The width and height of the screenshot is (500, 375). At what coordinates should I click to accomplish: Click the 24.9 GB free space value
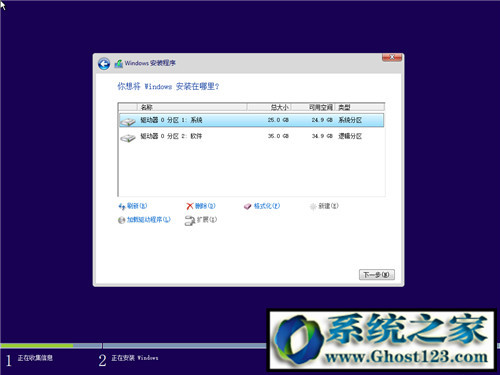pos(322,120)
